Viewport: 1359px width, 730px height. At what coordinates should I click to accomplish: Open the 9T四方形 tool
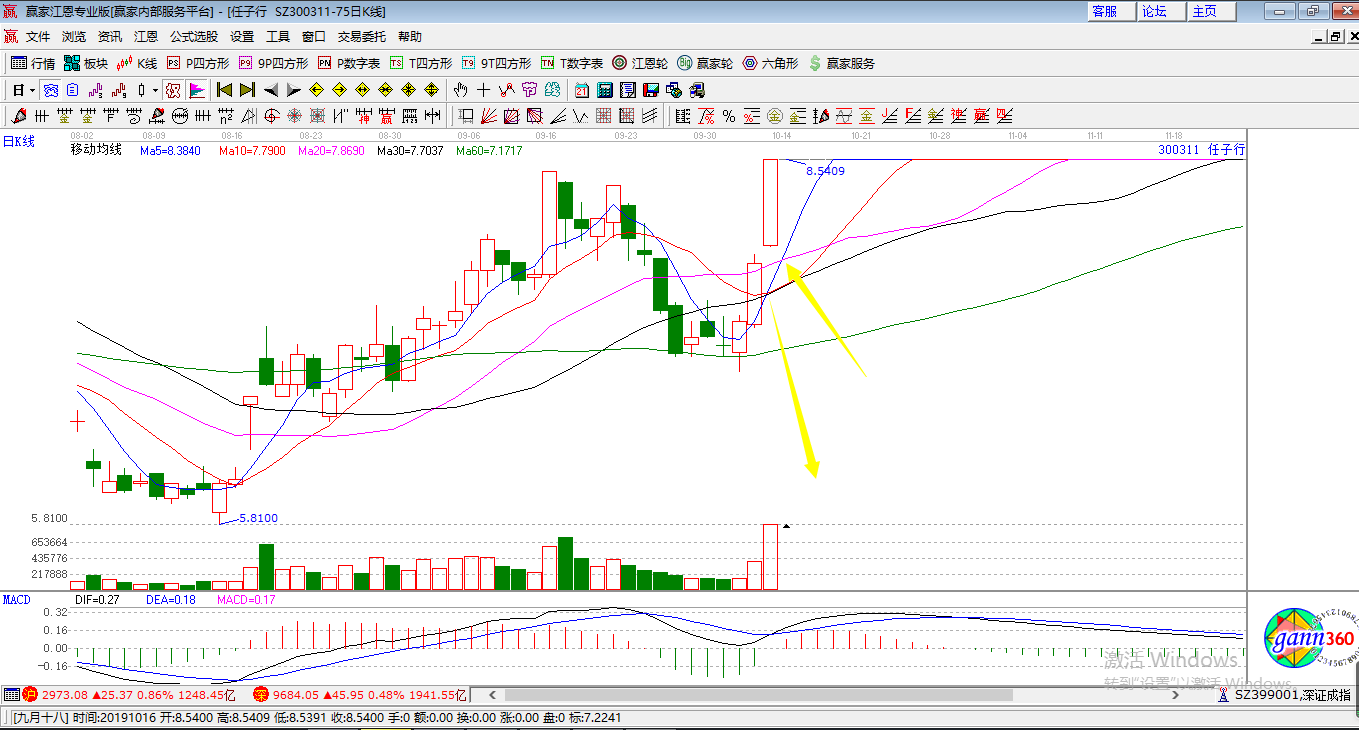(497, 63)
